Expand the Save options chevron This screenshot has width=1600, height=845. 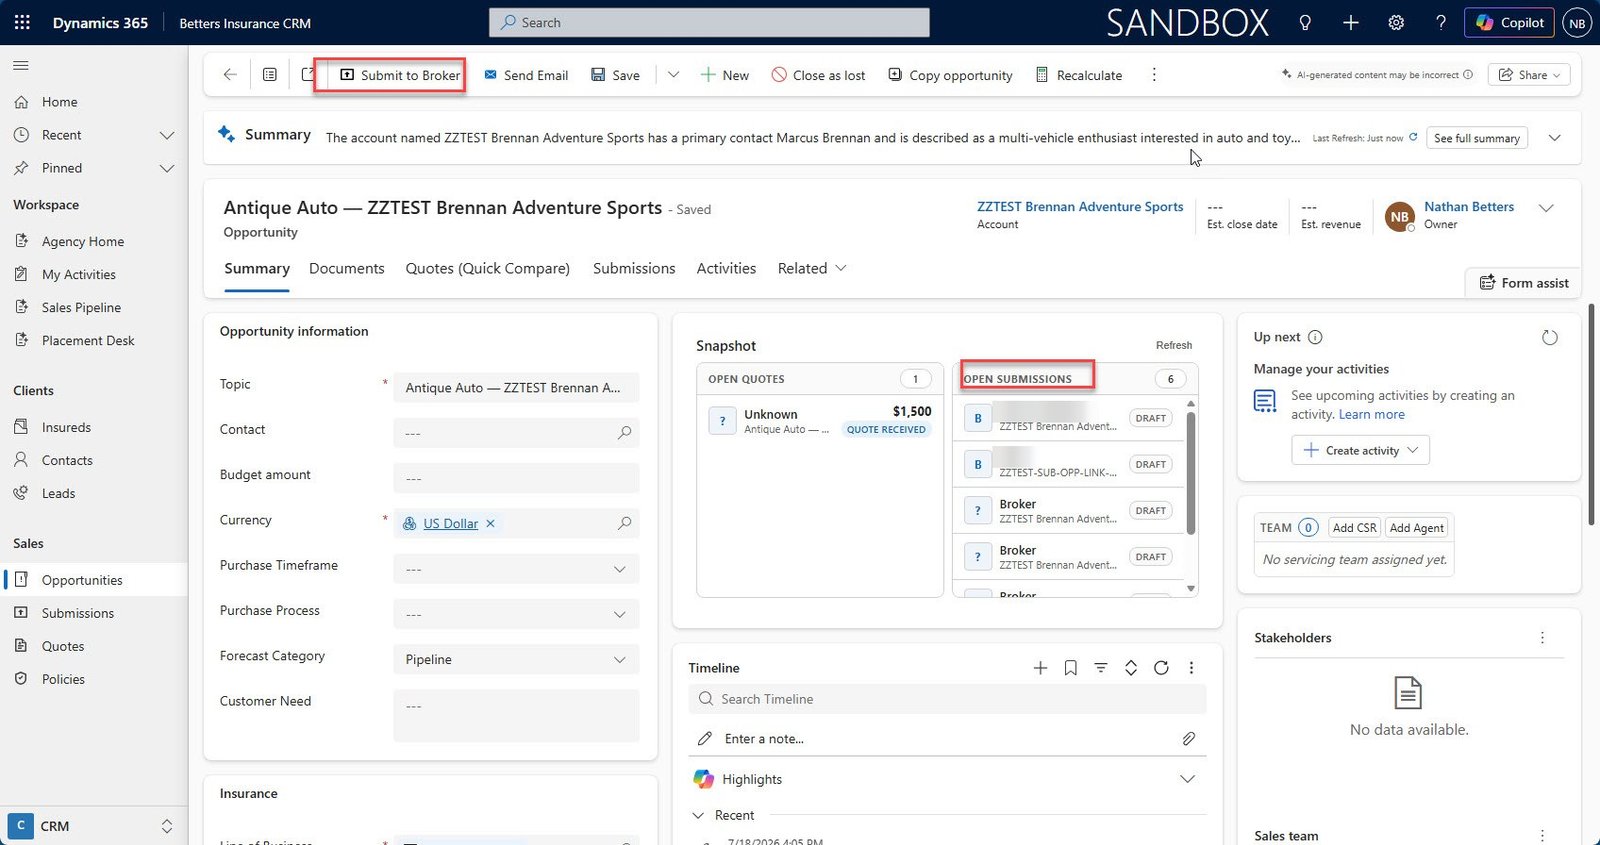coord(673,75)
